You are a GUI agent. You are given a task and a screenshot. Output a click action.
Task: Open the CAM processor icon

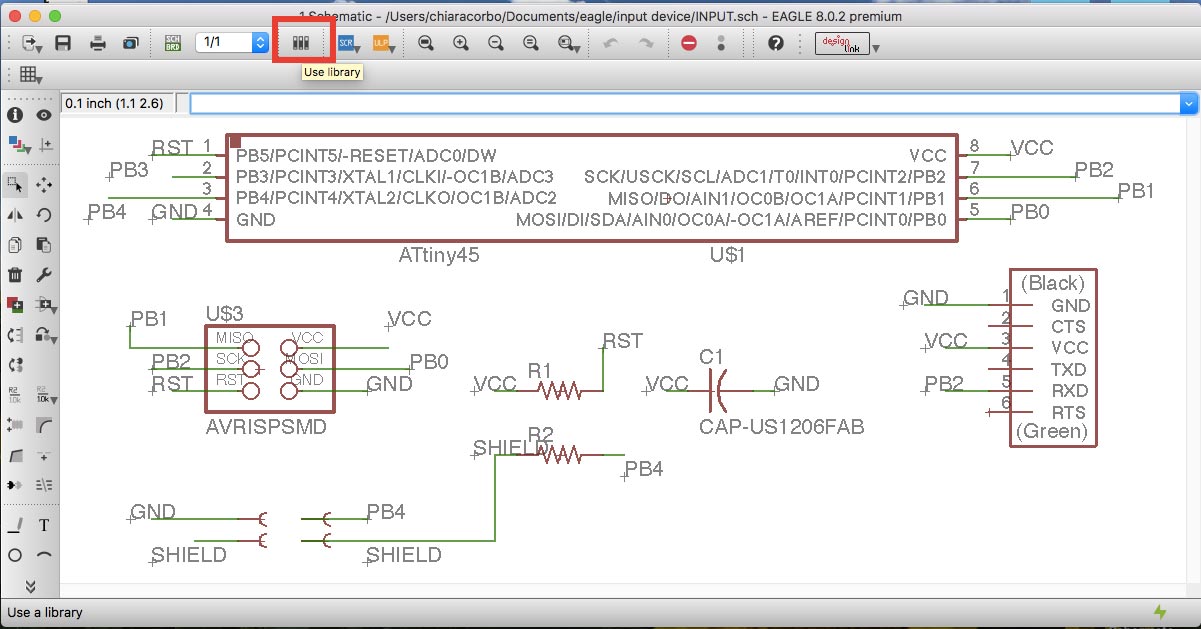[131, 43]
